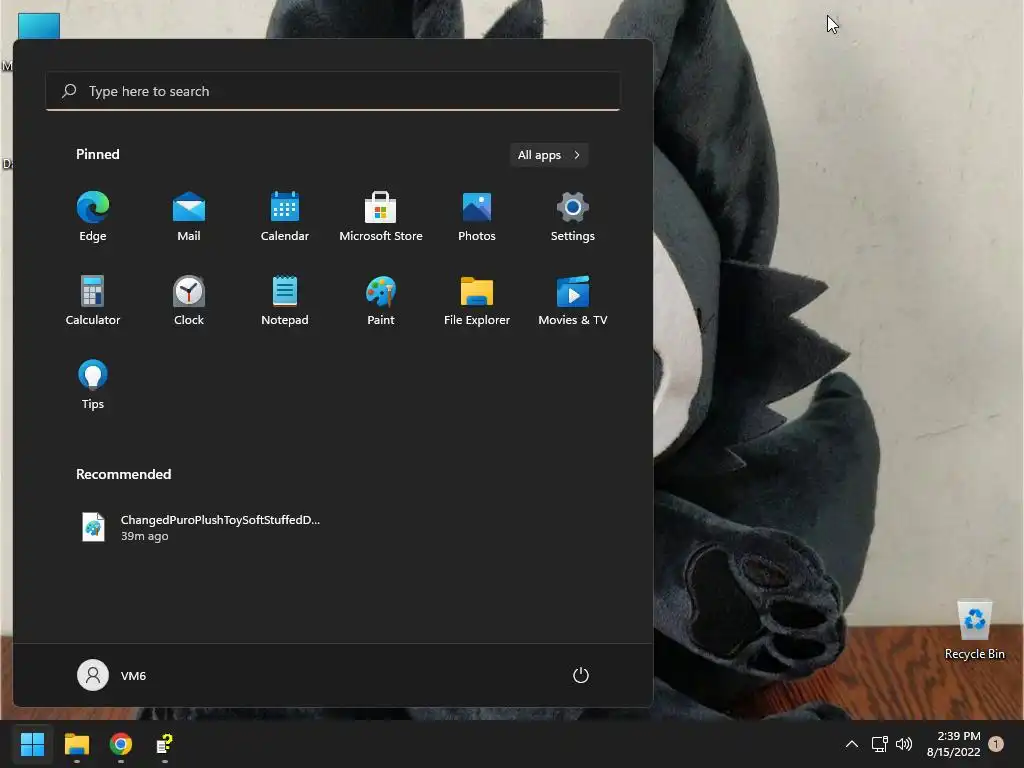Viewport: 1024px width, 768px height.
Task: Open File Explorer from pinned apps
Action: (x=477, y=300)
